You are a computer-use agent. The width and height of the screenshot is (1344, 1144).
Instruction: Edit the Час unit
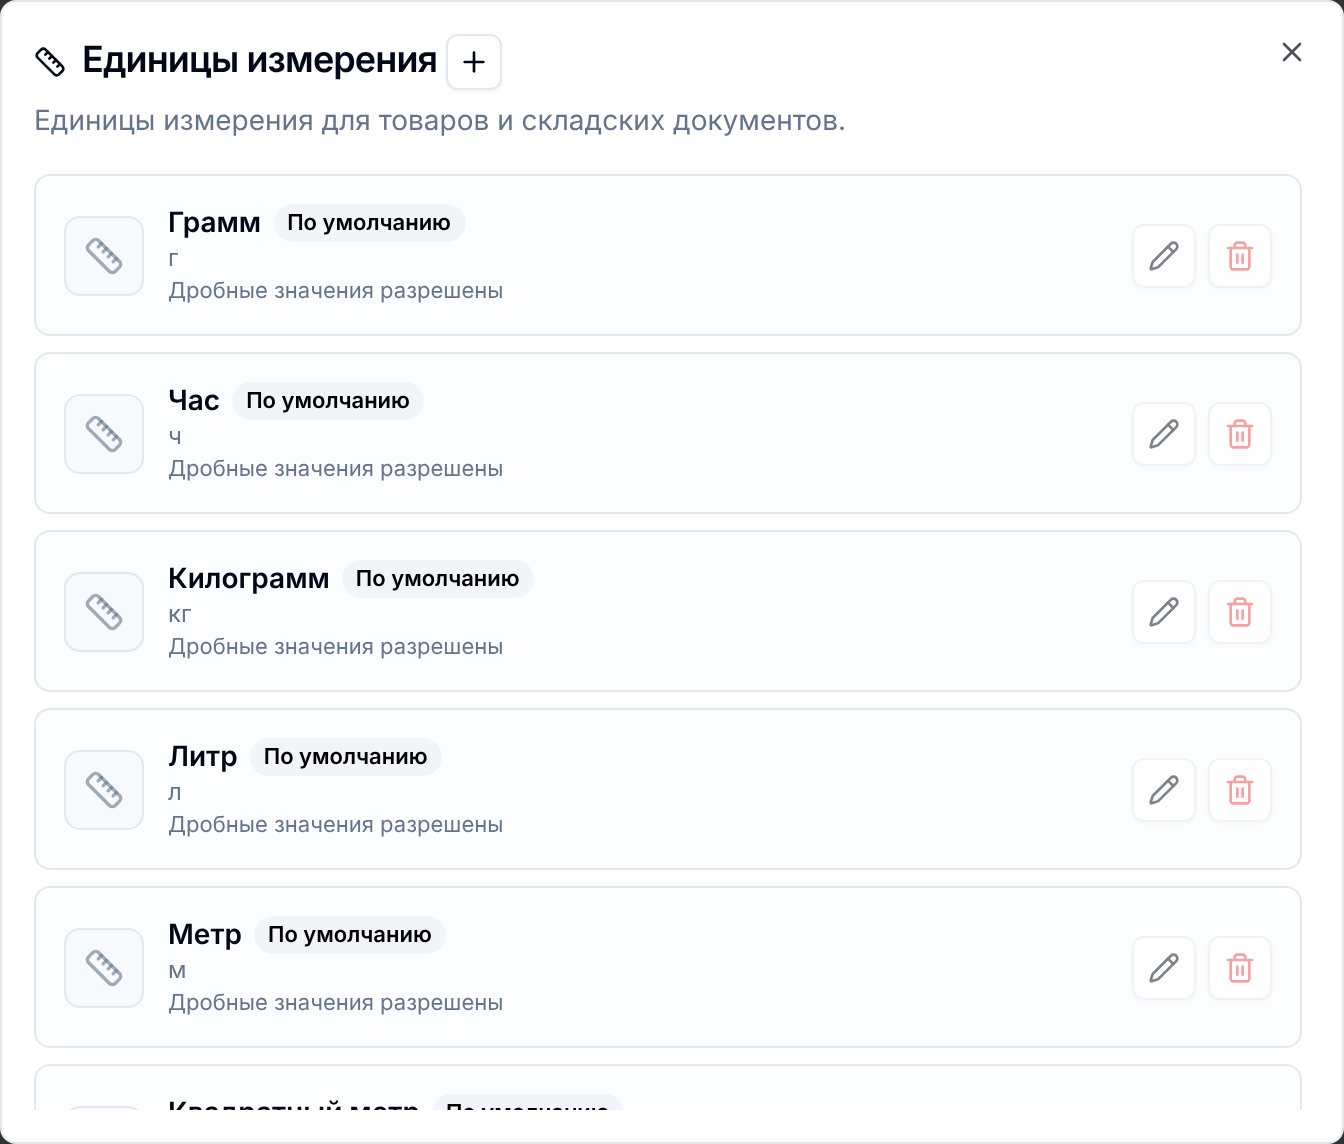(1164, 434)
